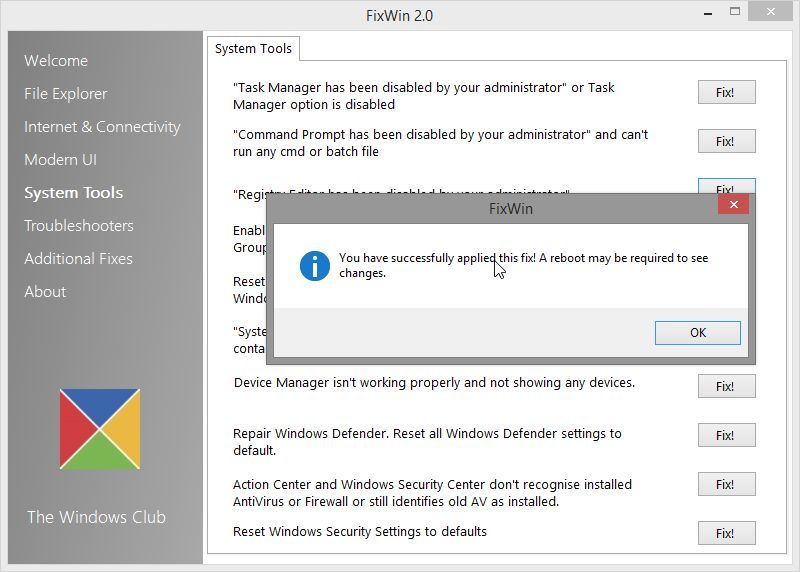Click the 'successfully applied this fix' message

pyautogui.click(x=523, y=265)
